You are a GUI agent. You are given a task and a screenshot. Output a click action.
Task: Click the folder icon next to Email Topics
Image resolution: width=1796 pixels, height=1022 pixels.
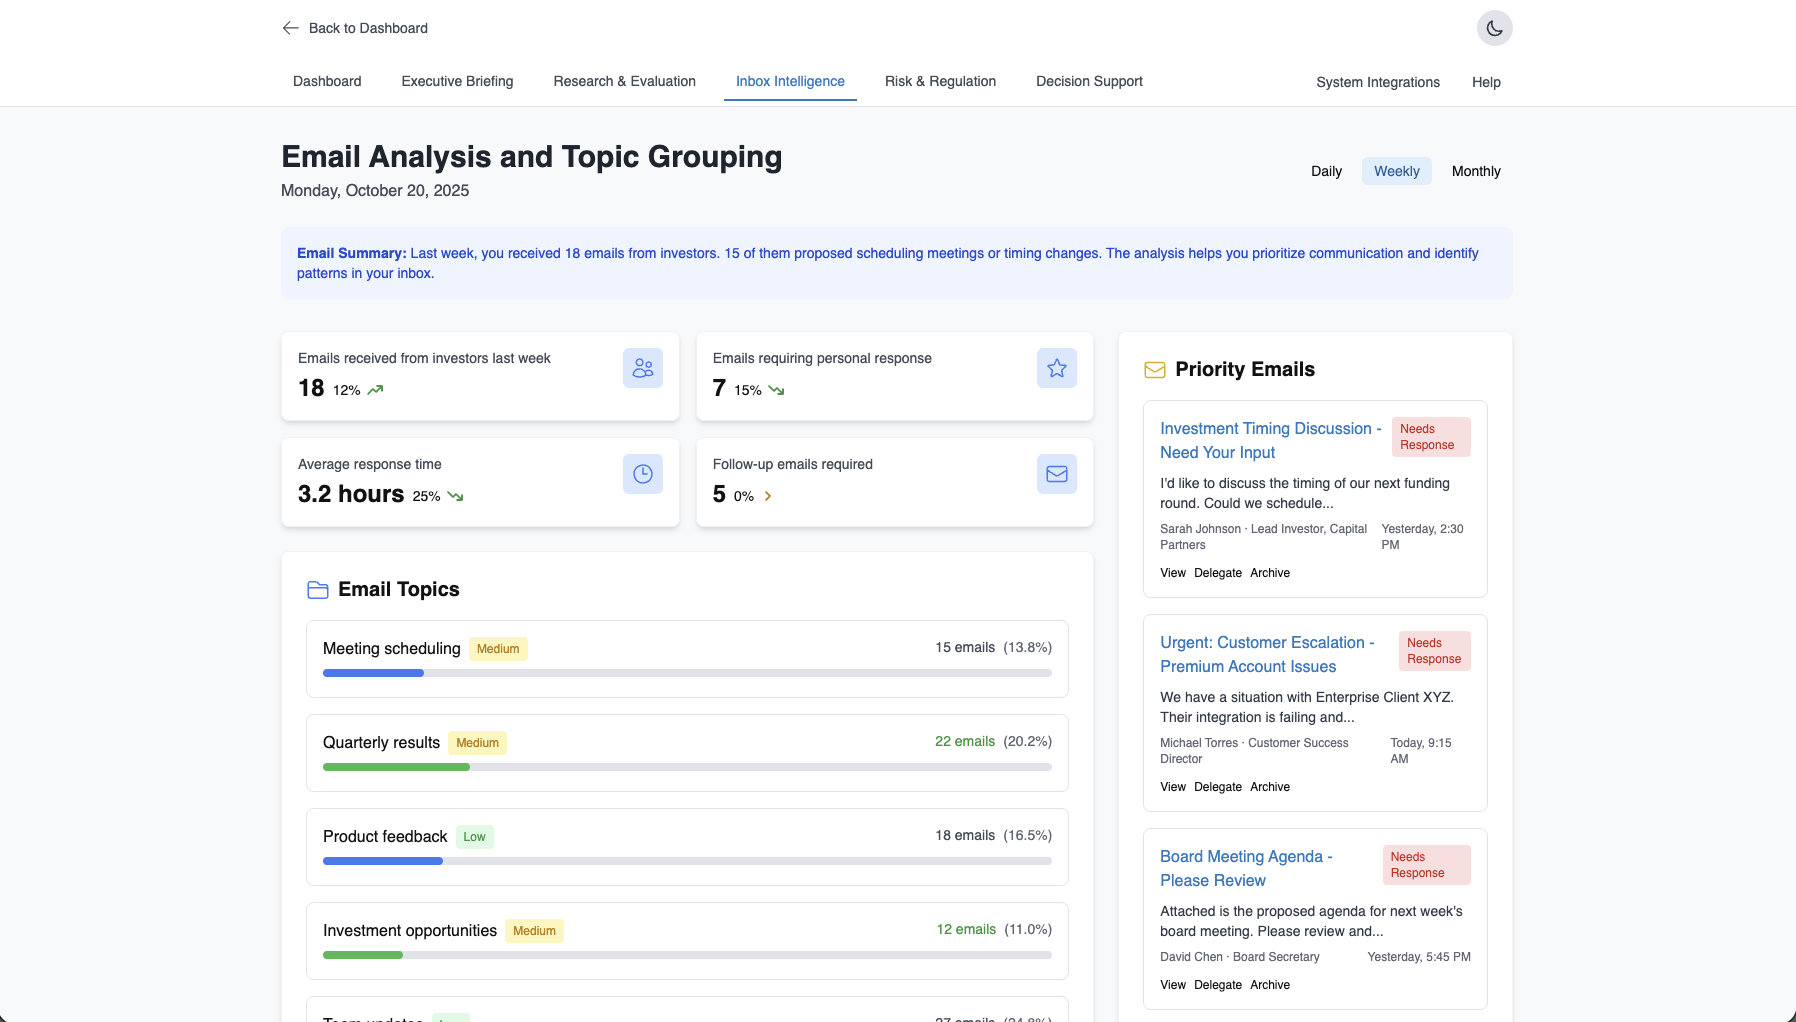(317, 590)
